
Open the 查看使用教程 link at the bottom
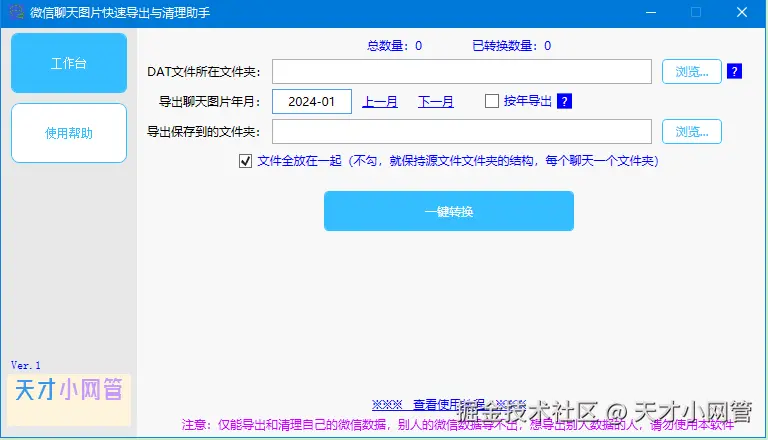[448, 405]
